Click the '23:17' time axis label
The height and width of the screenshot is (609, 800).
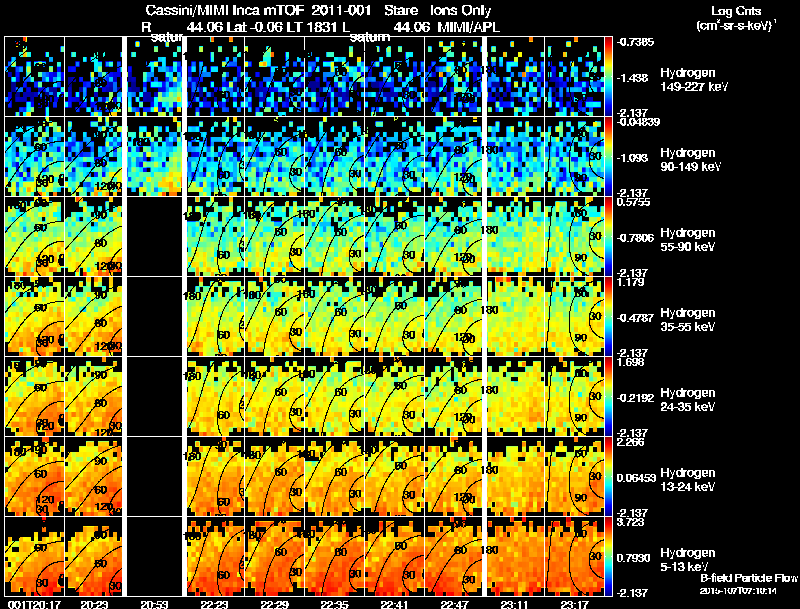(574, 604)
